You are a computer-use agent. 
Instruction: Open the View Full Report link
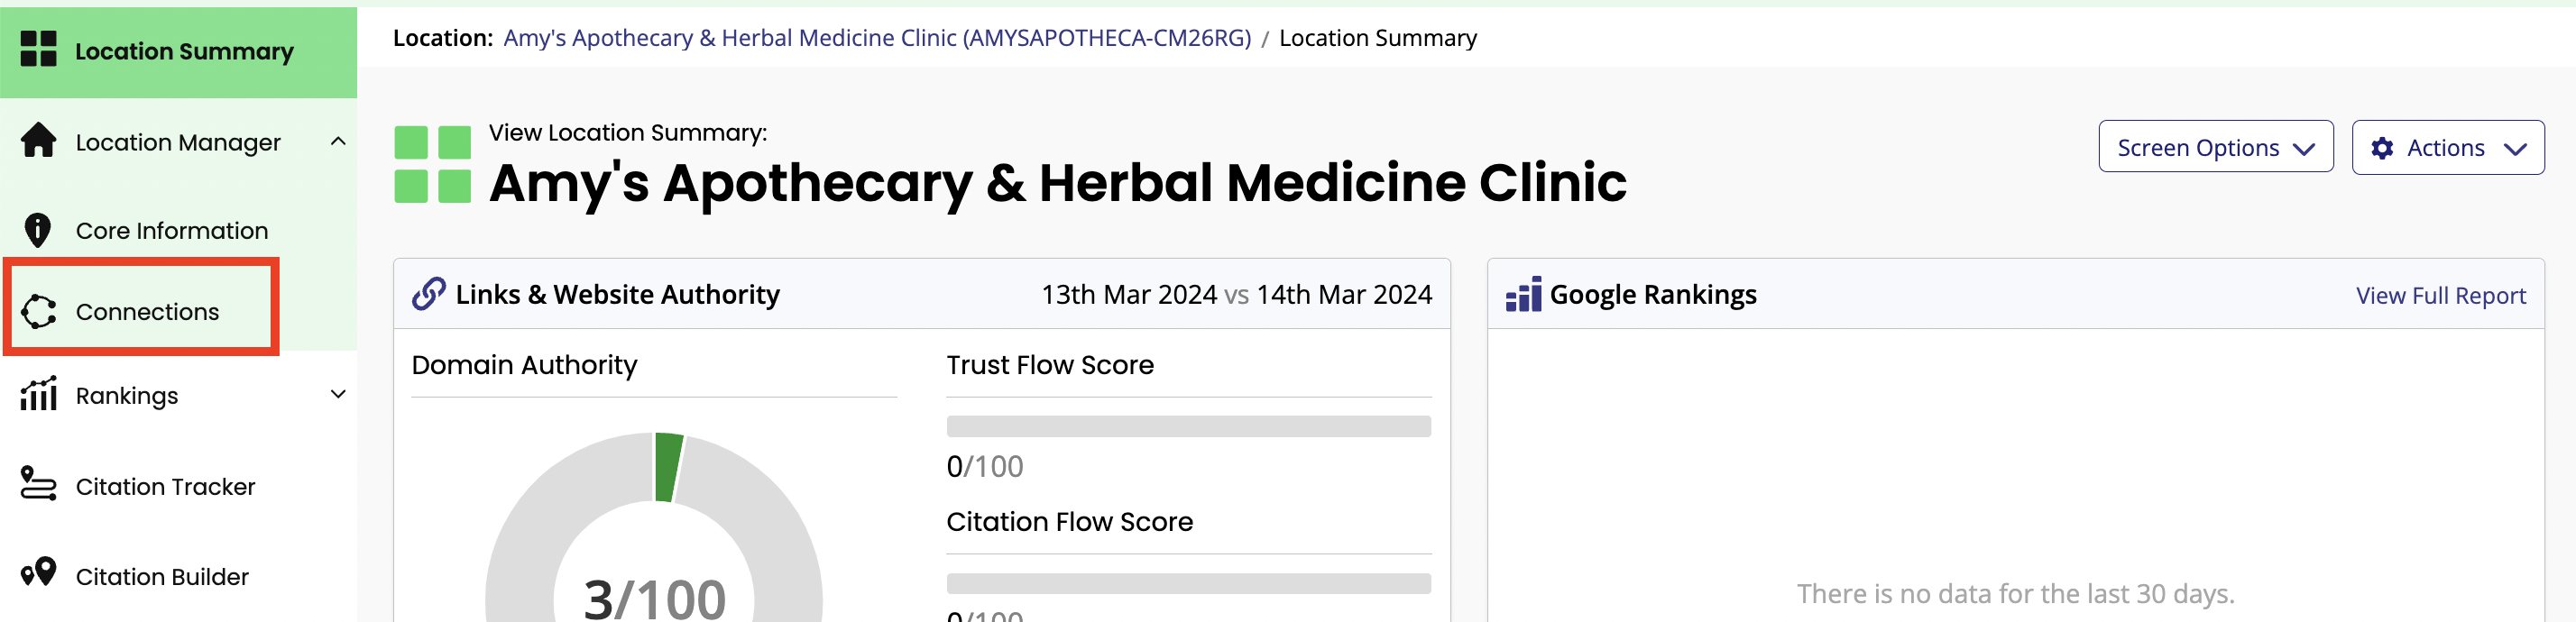[x=2440, y=296]
